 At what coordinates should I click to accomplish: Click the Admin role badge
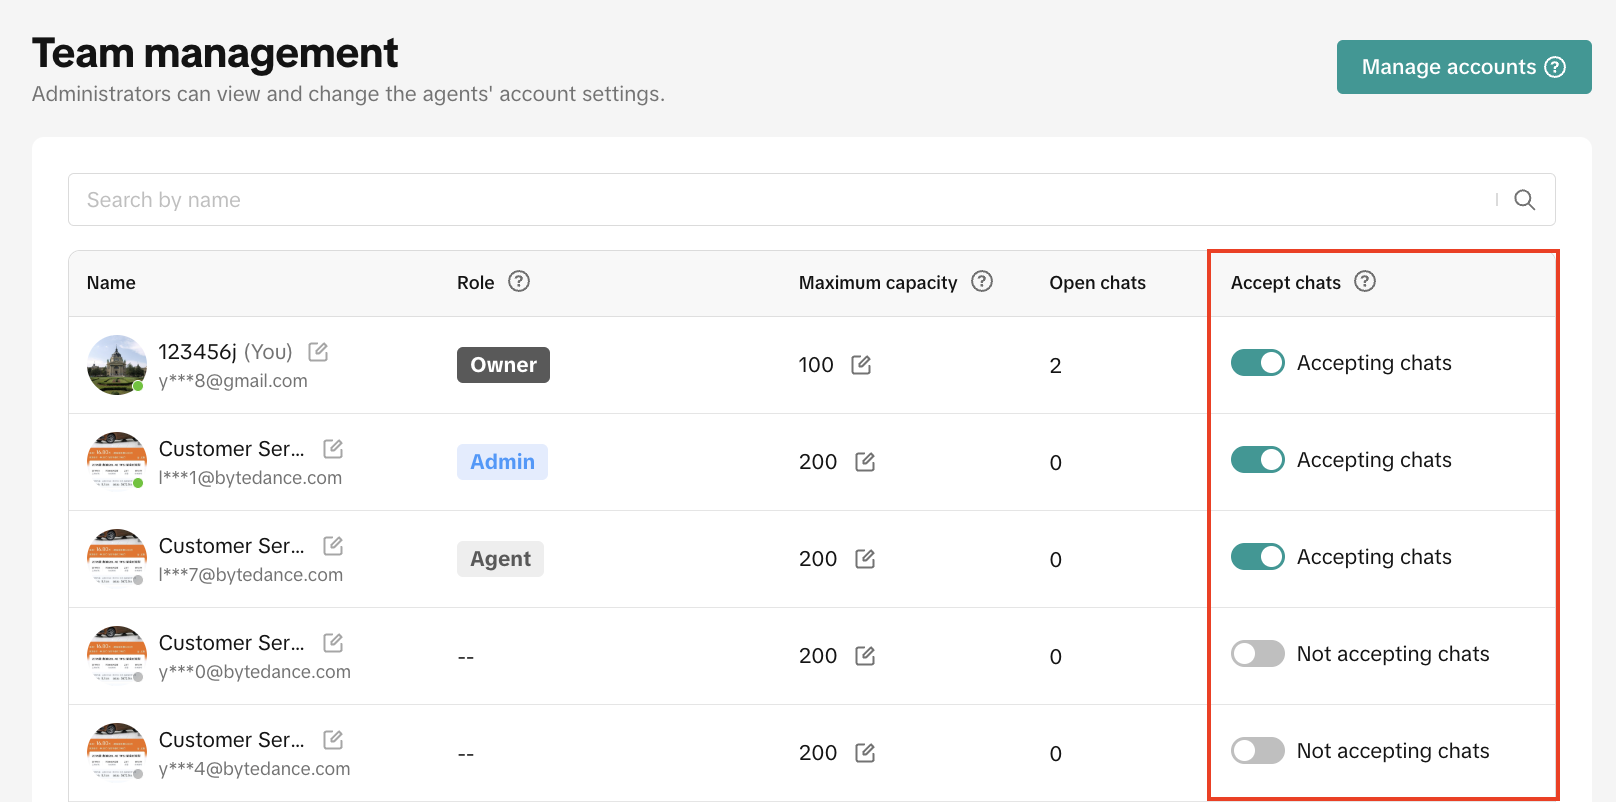coord(502,462)
